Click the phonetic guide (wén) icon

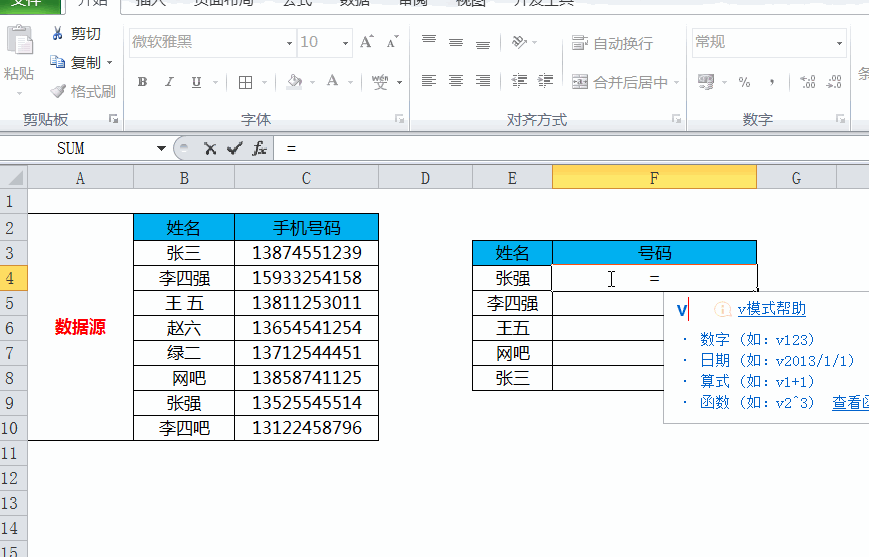click(x=380, y=83)
